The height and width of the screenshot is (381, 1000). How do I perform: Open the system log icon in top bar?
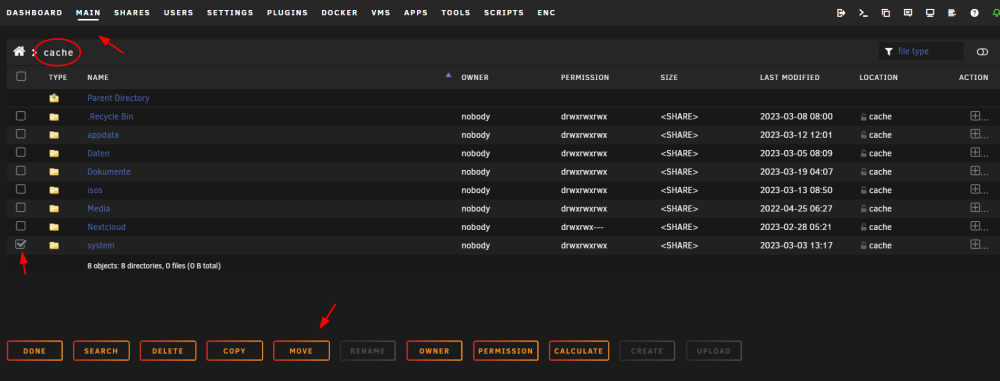[x=952, y=13]
